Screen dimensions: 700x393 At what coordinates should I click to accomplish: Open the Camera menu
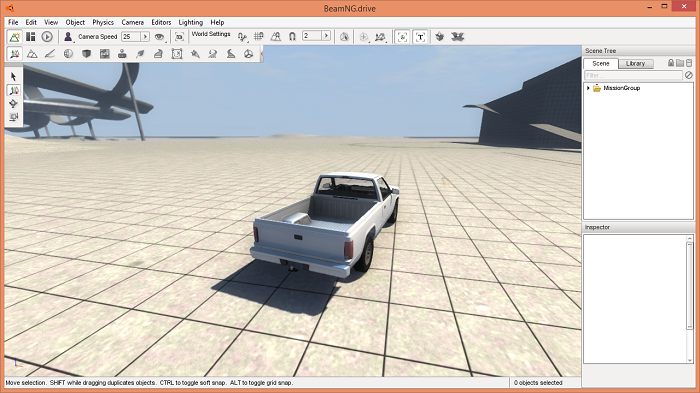(x=133, y=22)
